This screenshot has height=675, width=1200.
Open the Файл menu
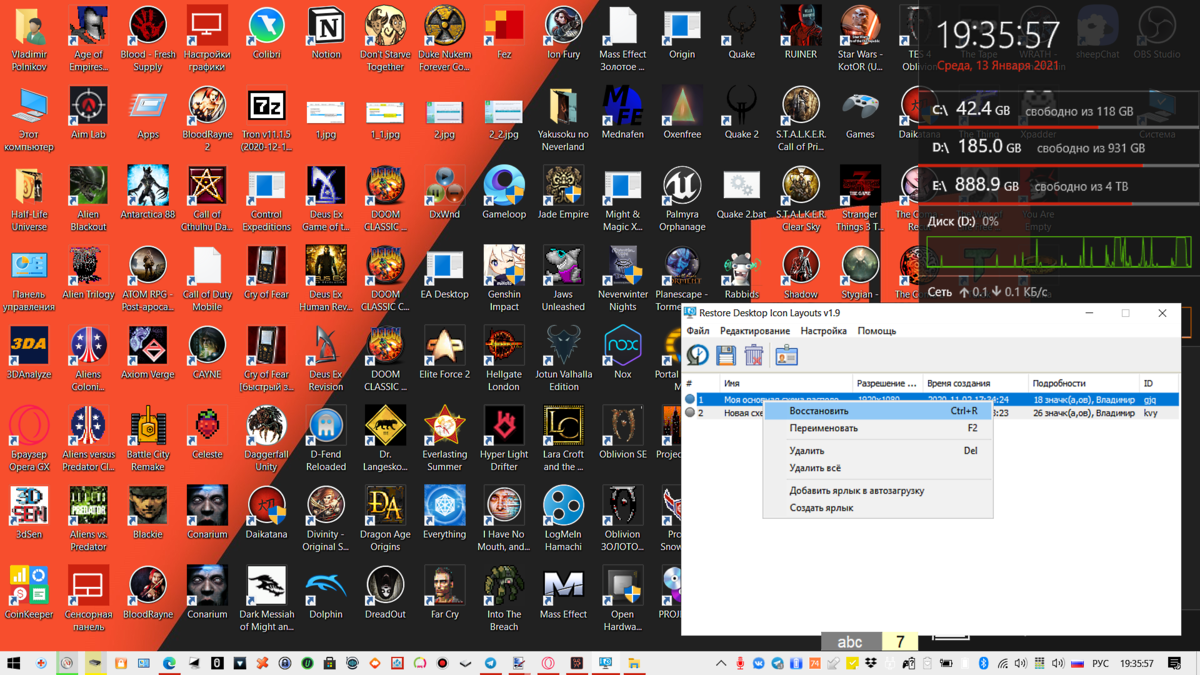[698, 331]
